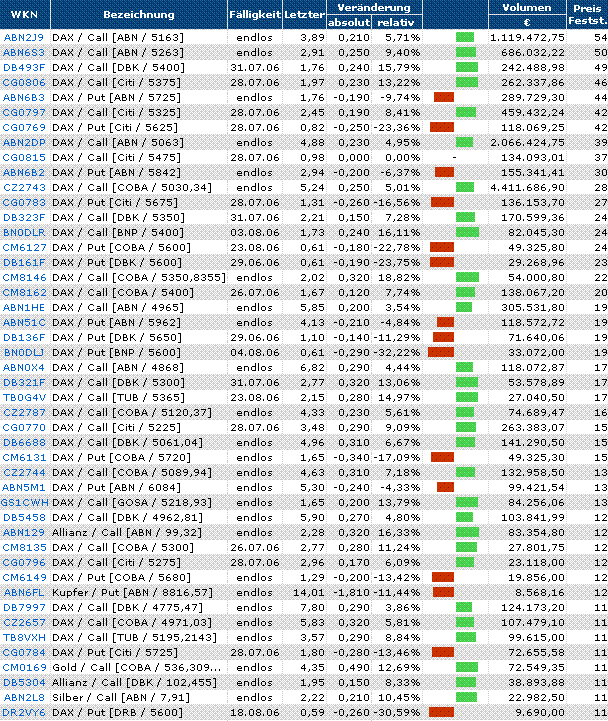Sort by the Bezeichnung column header

138,14
